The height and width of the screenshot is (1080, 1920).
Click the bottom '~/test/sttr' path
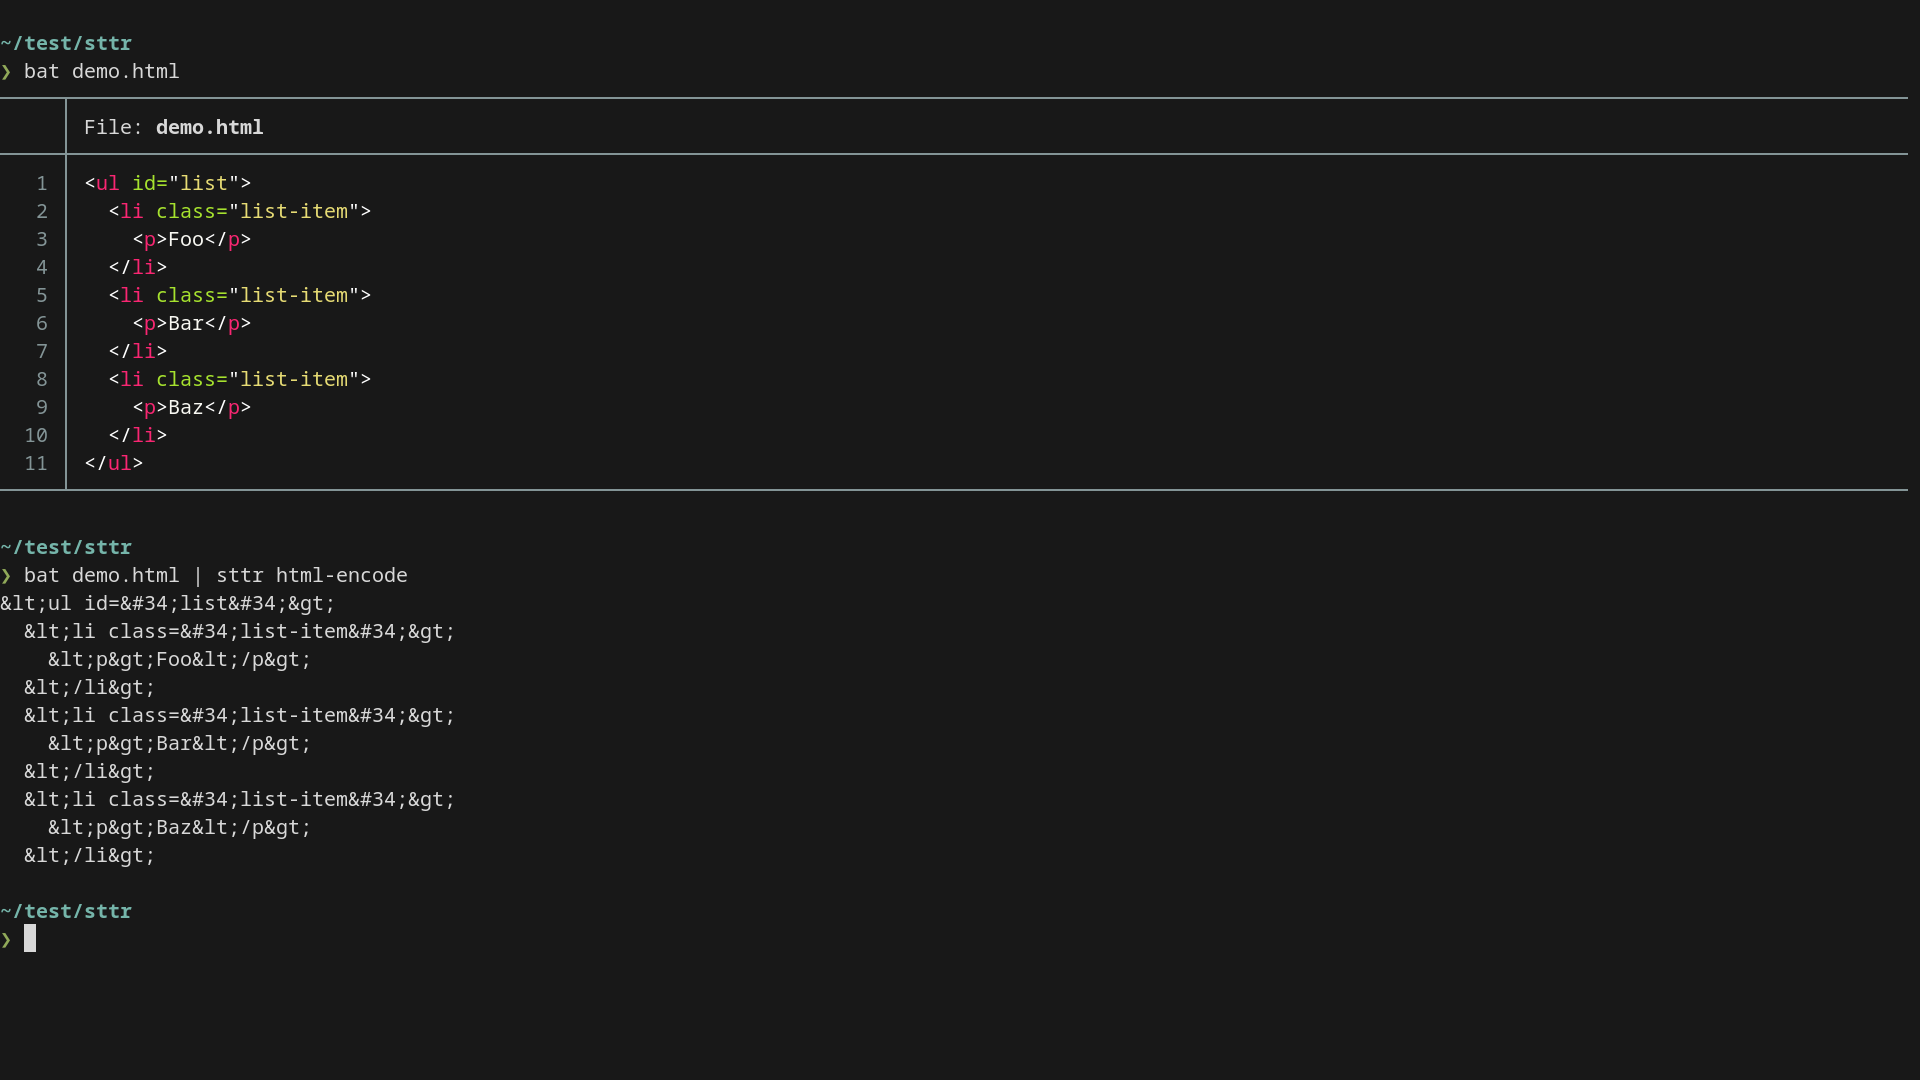click(66, 912)
